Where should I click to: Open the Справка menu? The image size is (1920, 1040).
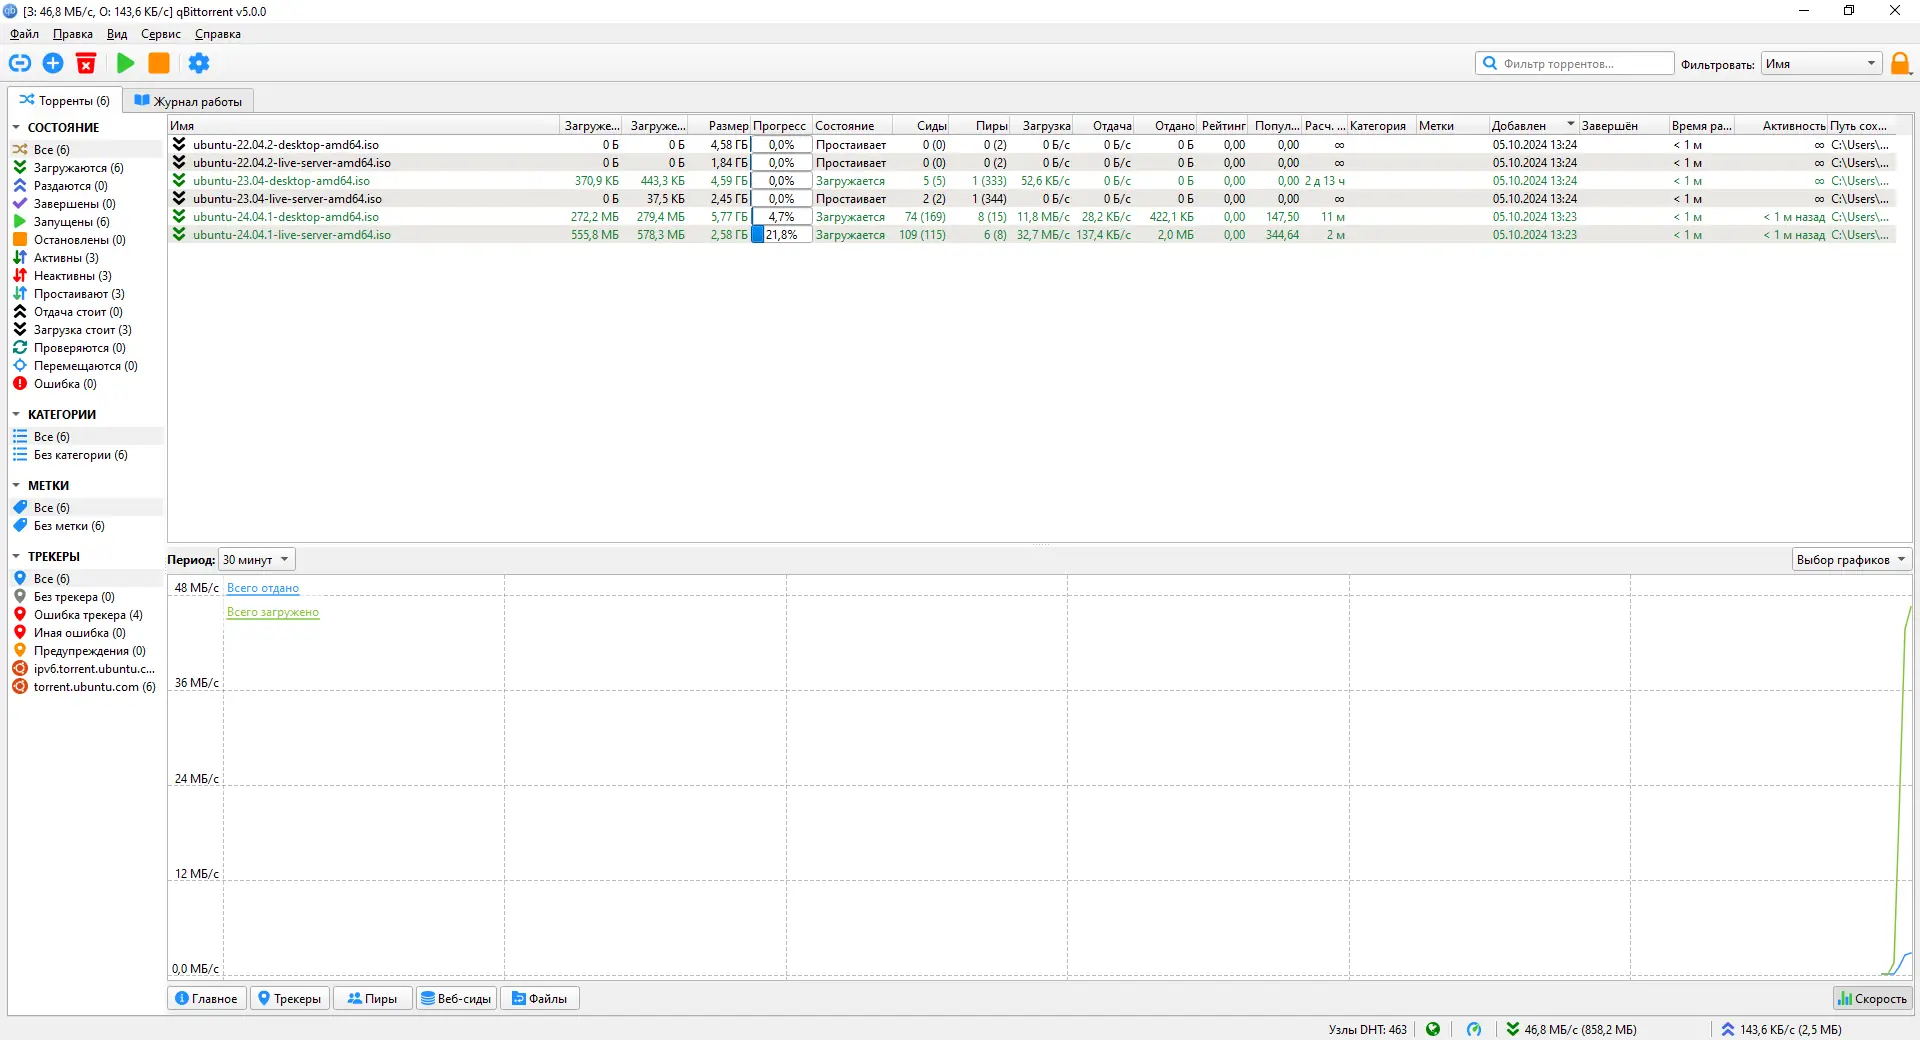pyautogui.click(x=218, y=34)
